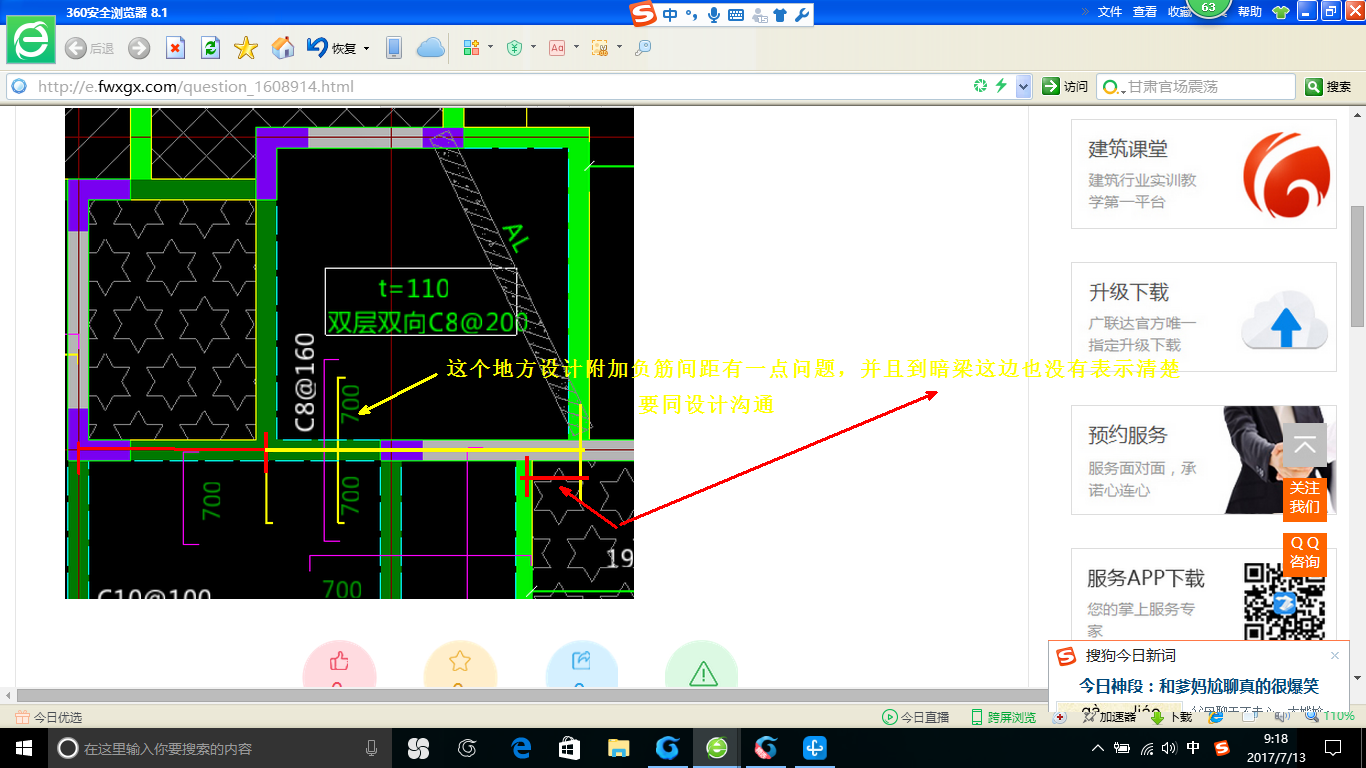
Task: Click the screenshot scissors icon
Action: [x=600, y=48]
